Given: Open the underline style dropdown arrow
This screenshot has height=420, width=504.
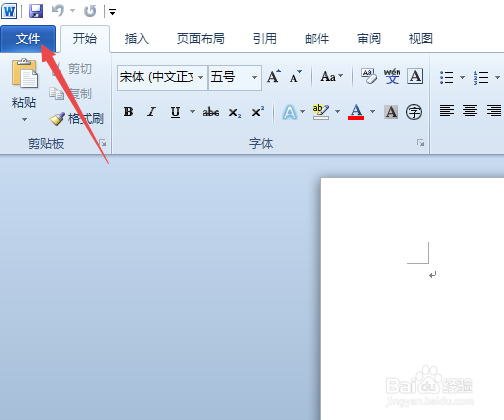Looking at the screenshot, I should click(x=192, y=111).
